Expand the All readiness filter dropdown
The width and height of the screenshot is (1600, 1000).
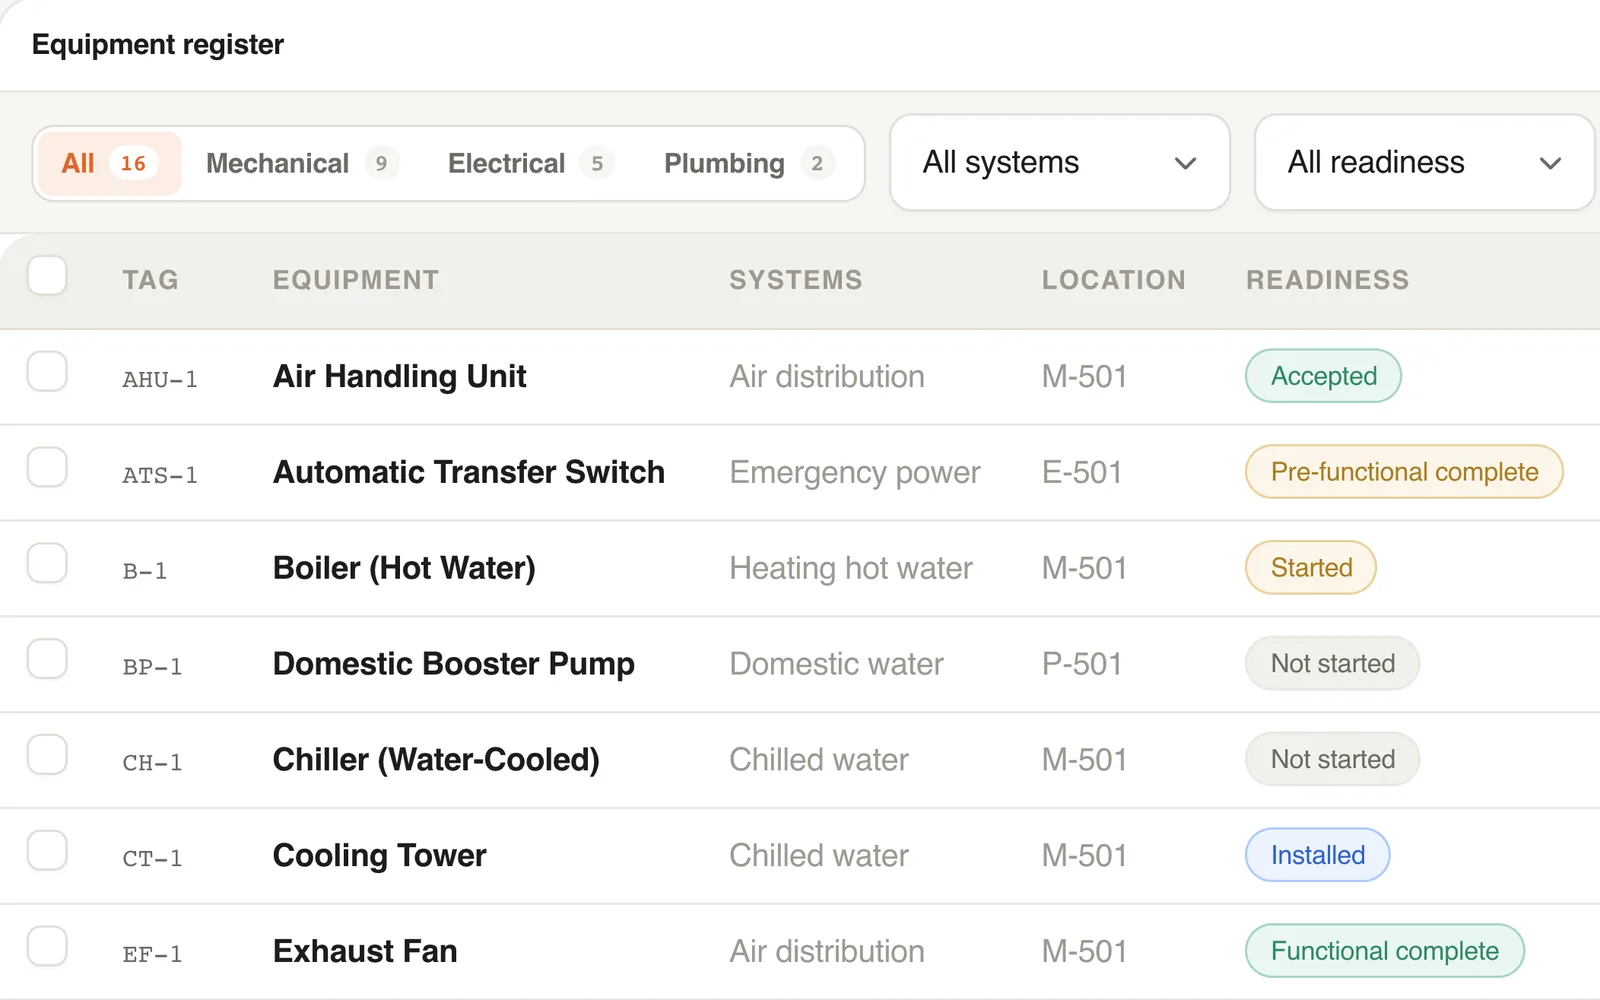[1425, 162]
